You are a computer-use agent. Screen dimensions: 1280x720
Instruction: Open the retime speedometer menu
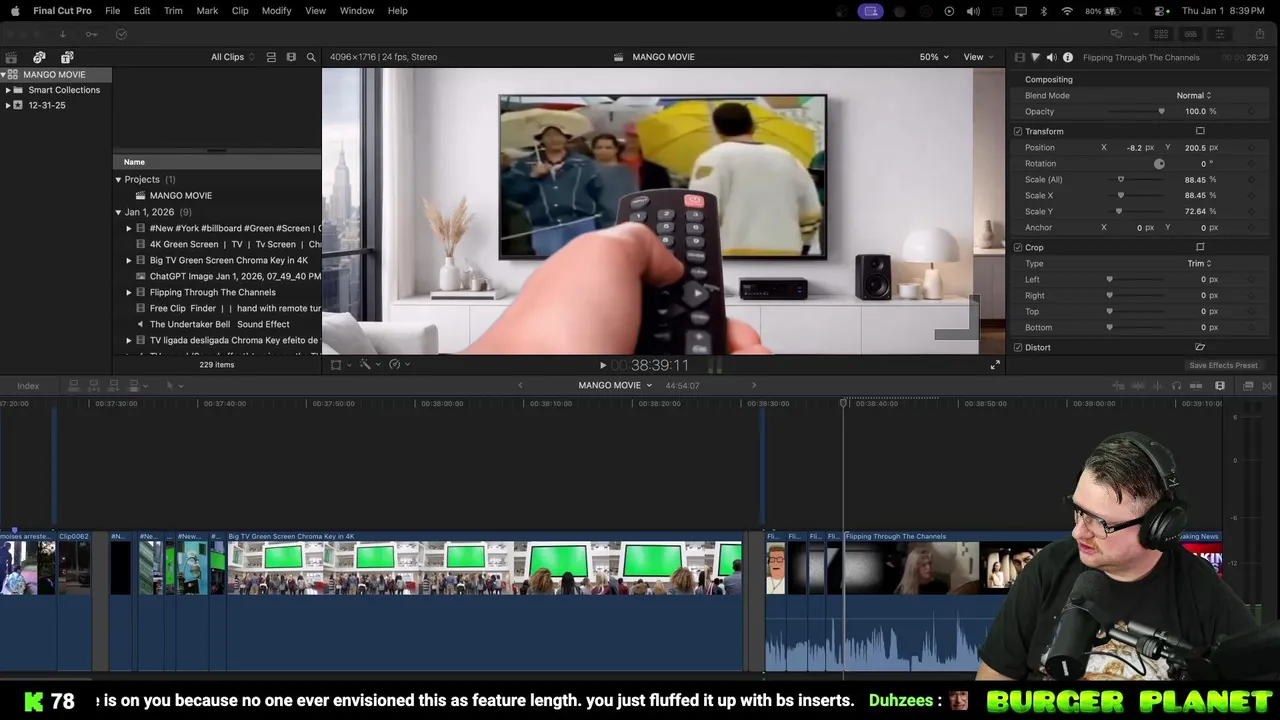click(397, 365)
